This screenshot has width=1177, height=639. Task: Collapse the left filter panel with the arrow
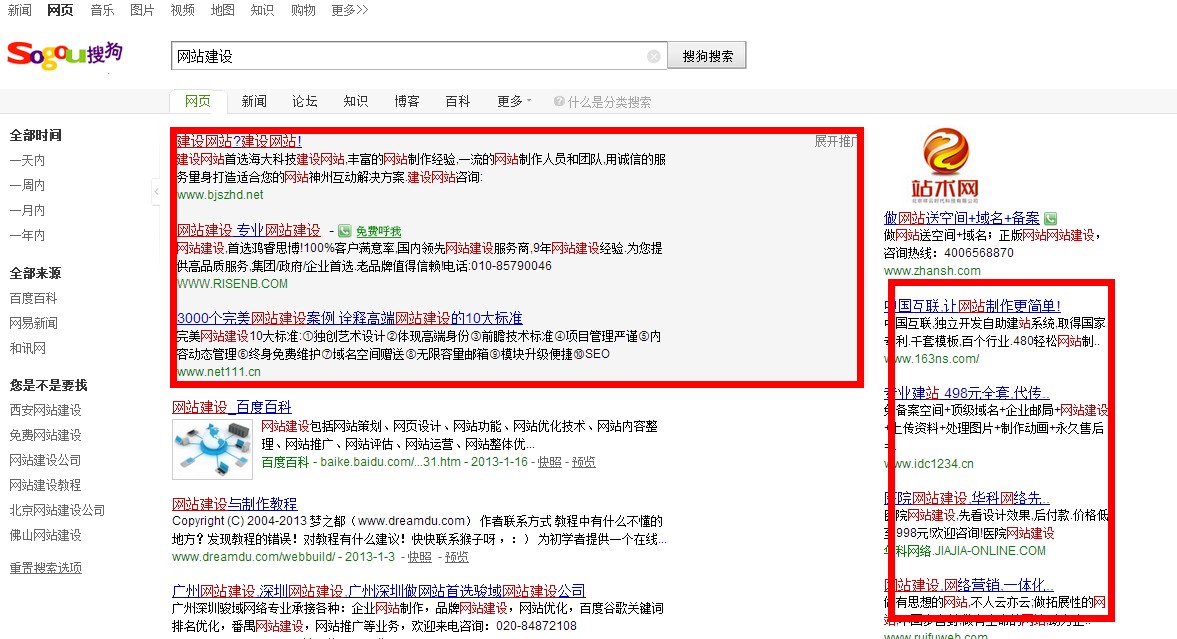click(x=156, y=192)
